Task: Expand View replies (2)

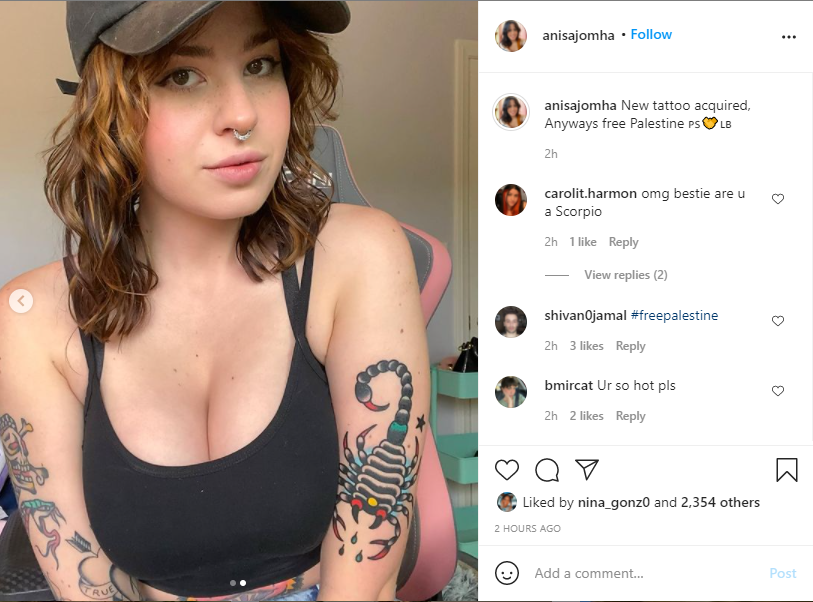Action: [x=626, y=275]
